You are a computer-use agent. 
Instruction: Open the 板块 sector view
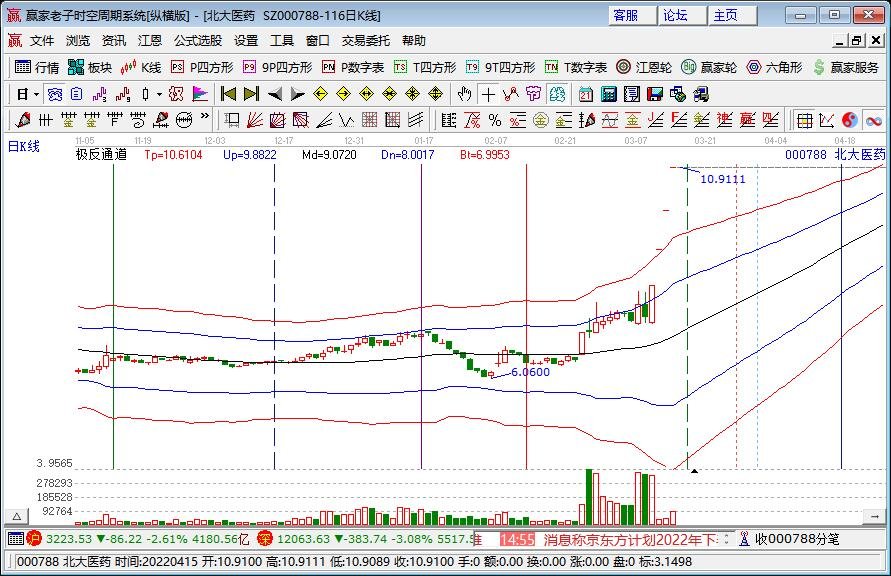(x=90, y=68)
